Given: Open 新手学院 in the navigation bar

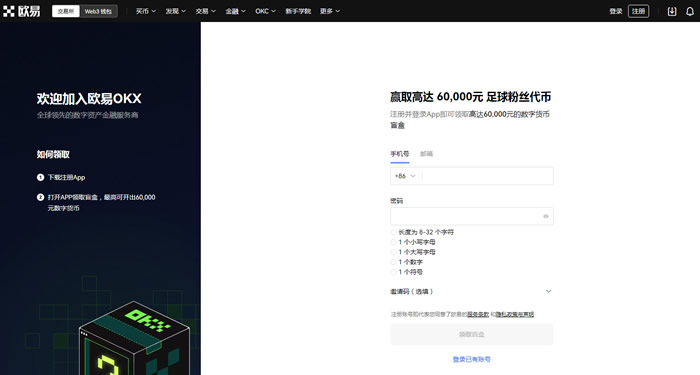Looking at the screenshot, I should click(298, 11).
